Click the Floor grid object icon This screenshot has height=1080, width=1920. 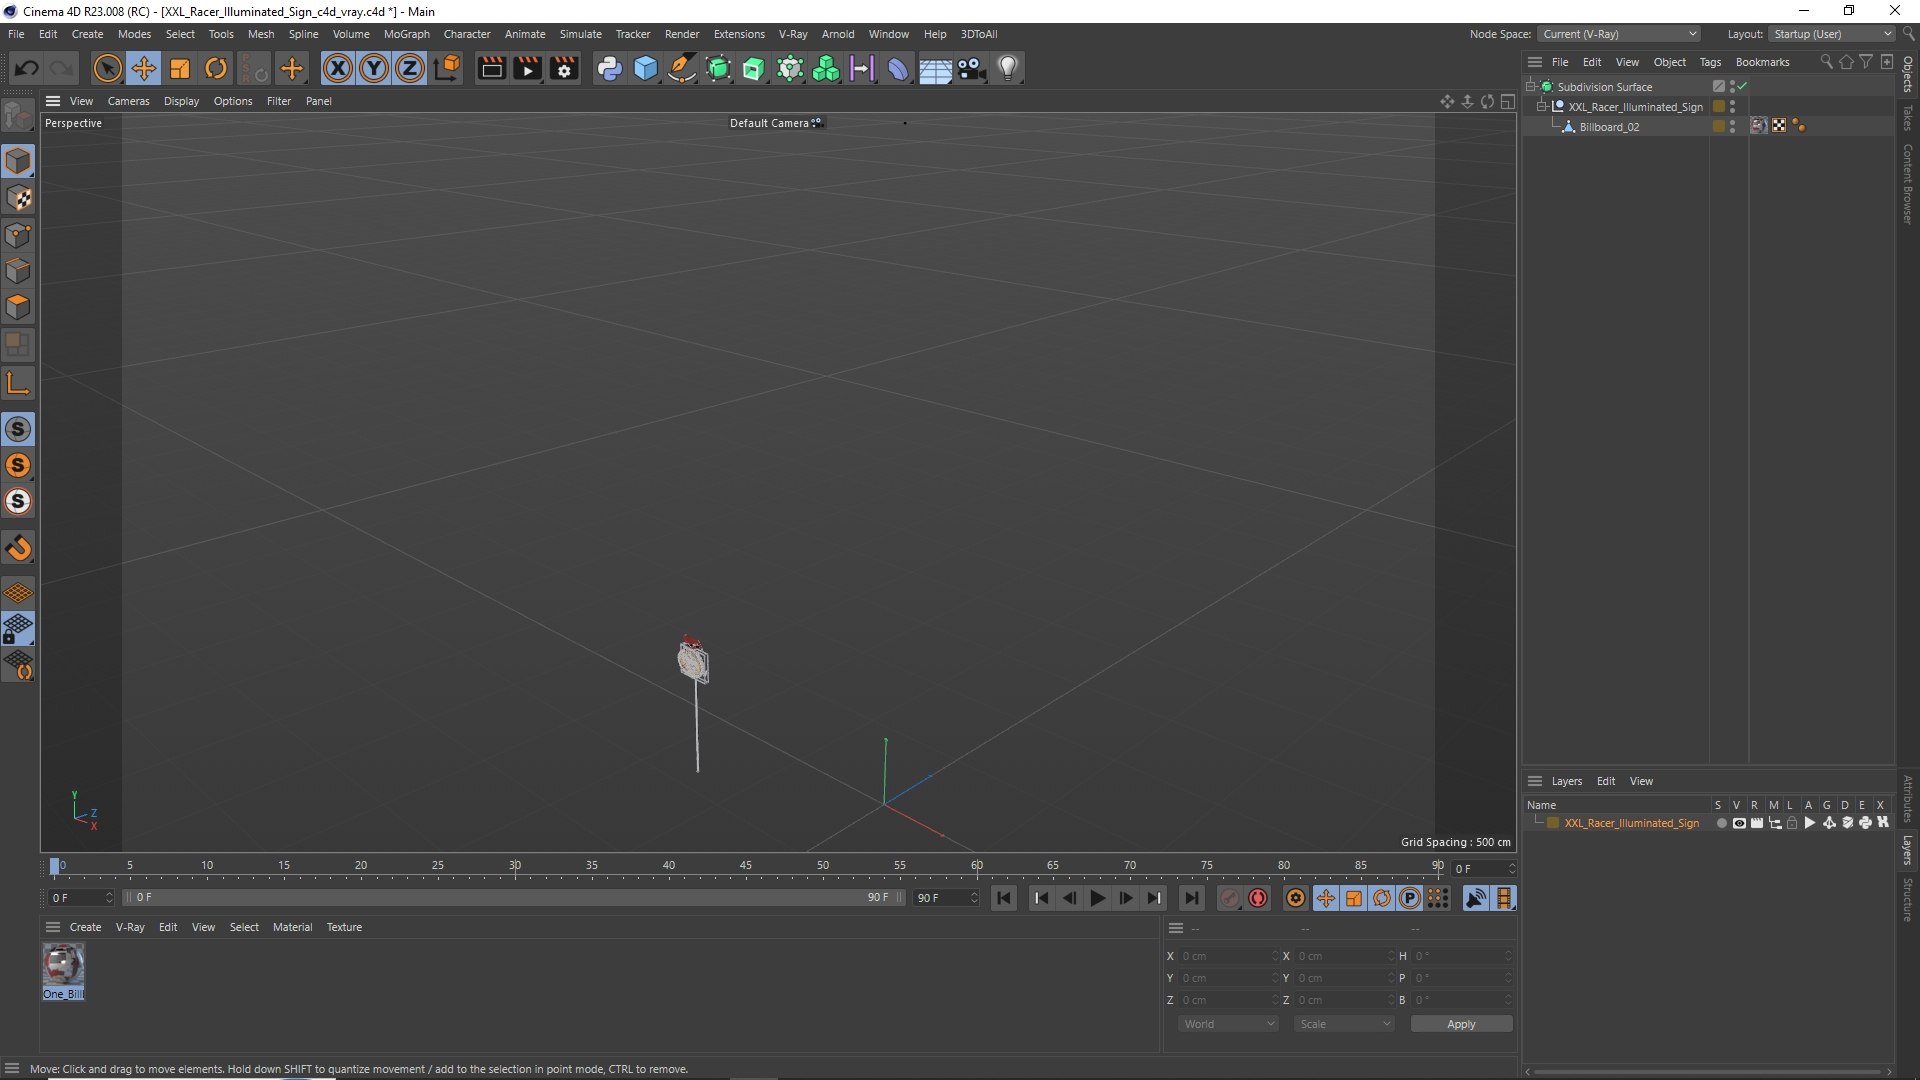pos(935,69)
